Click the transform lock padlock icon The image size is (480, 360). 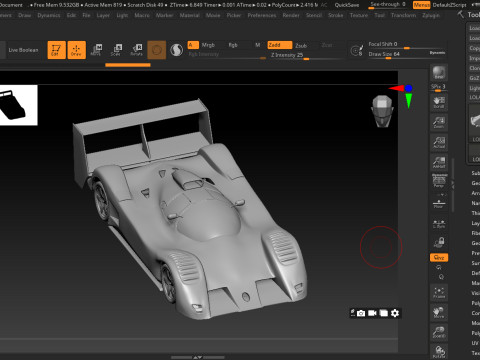(x=439, y=242)
